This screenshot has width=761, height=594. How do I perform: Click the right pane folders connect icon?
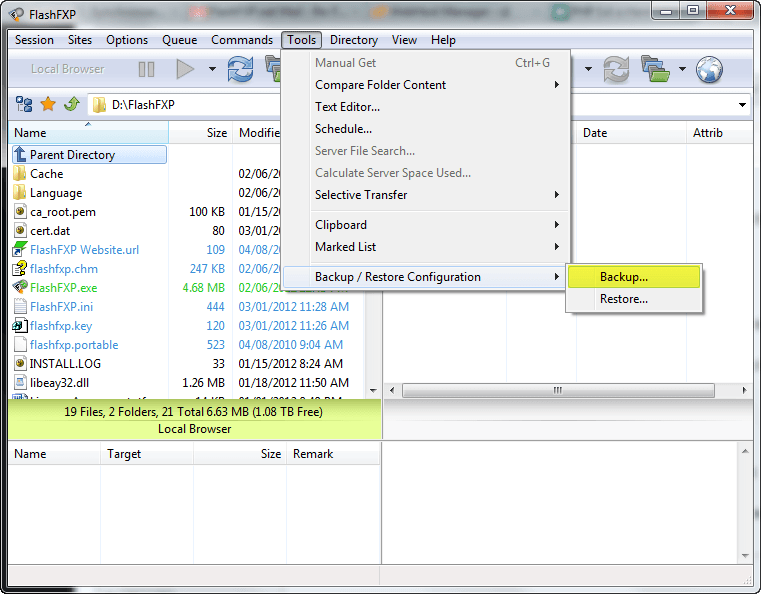click(655, 69)
